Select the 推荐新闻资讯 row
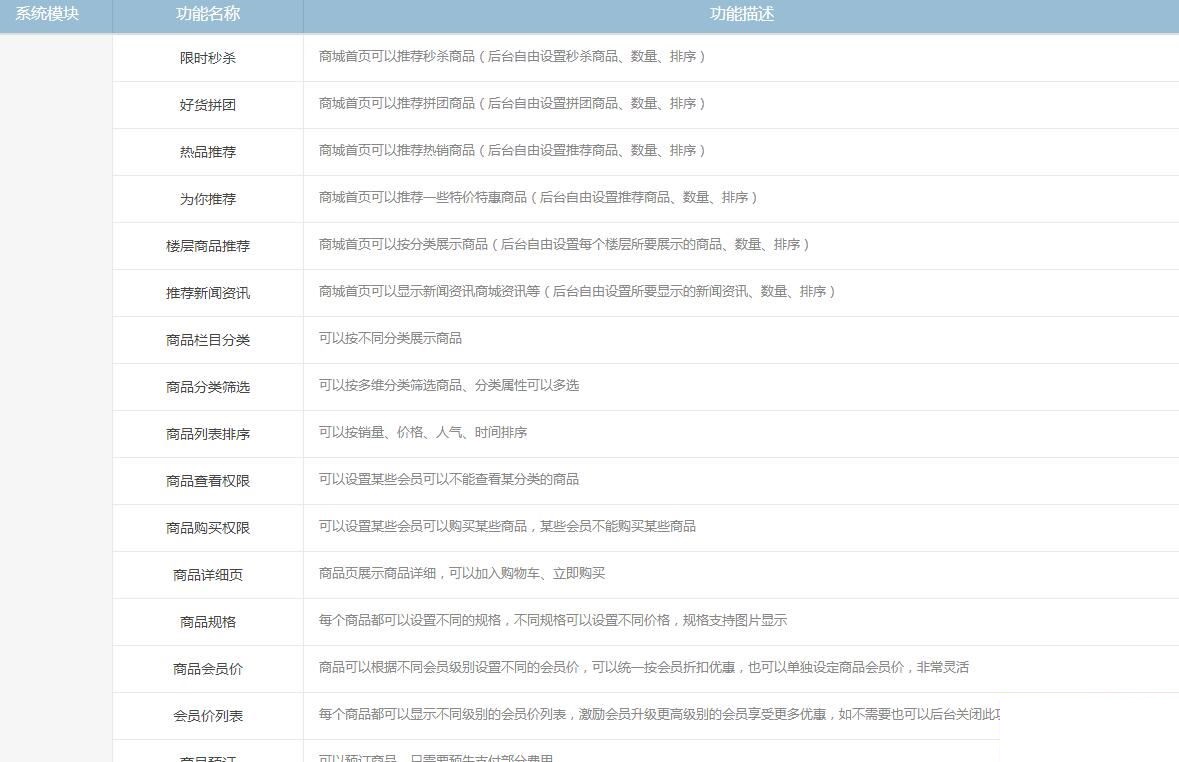1179x762 pixels. coord(209,293)
